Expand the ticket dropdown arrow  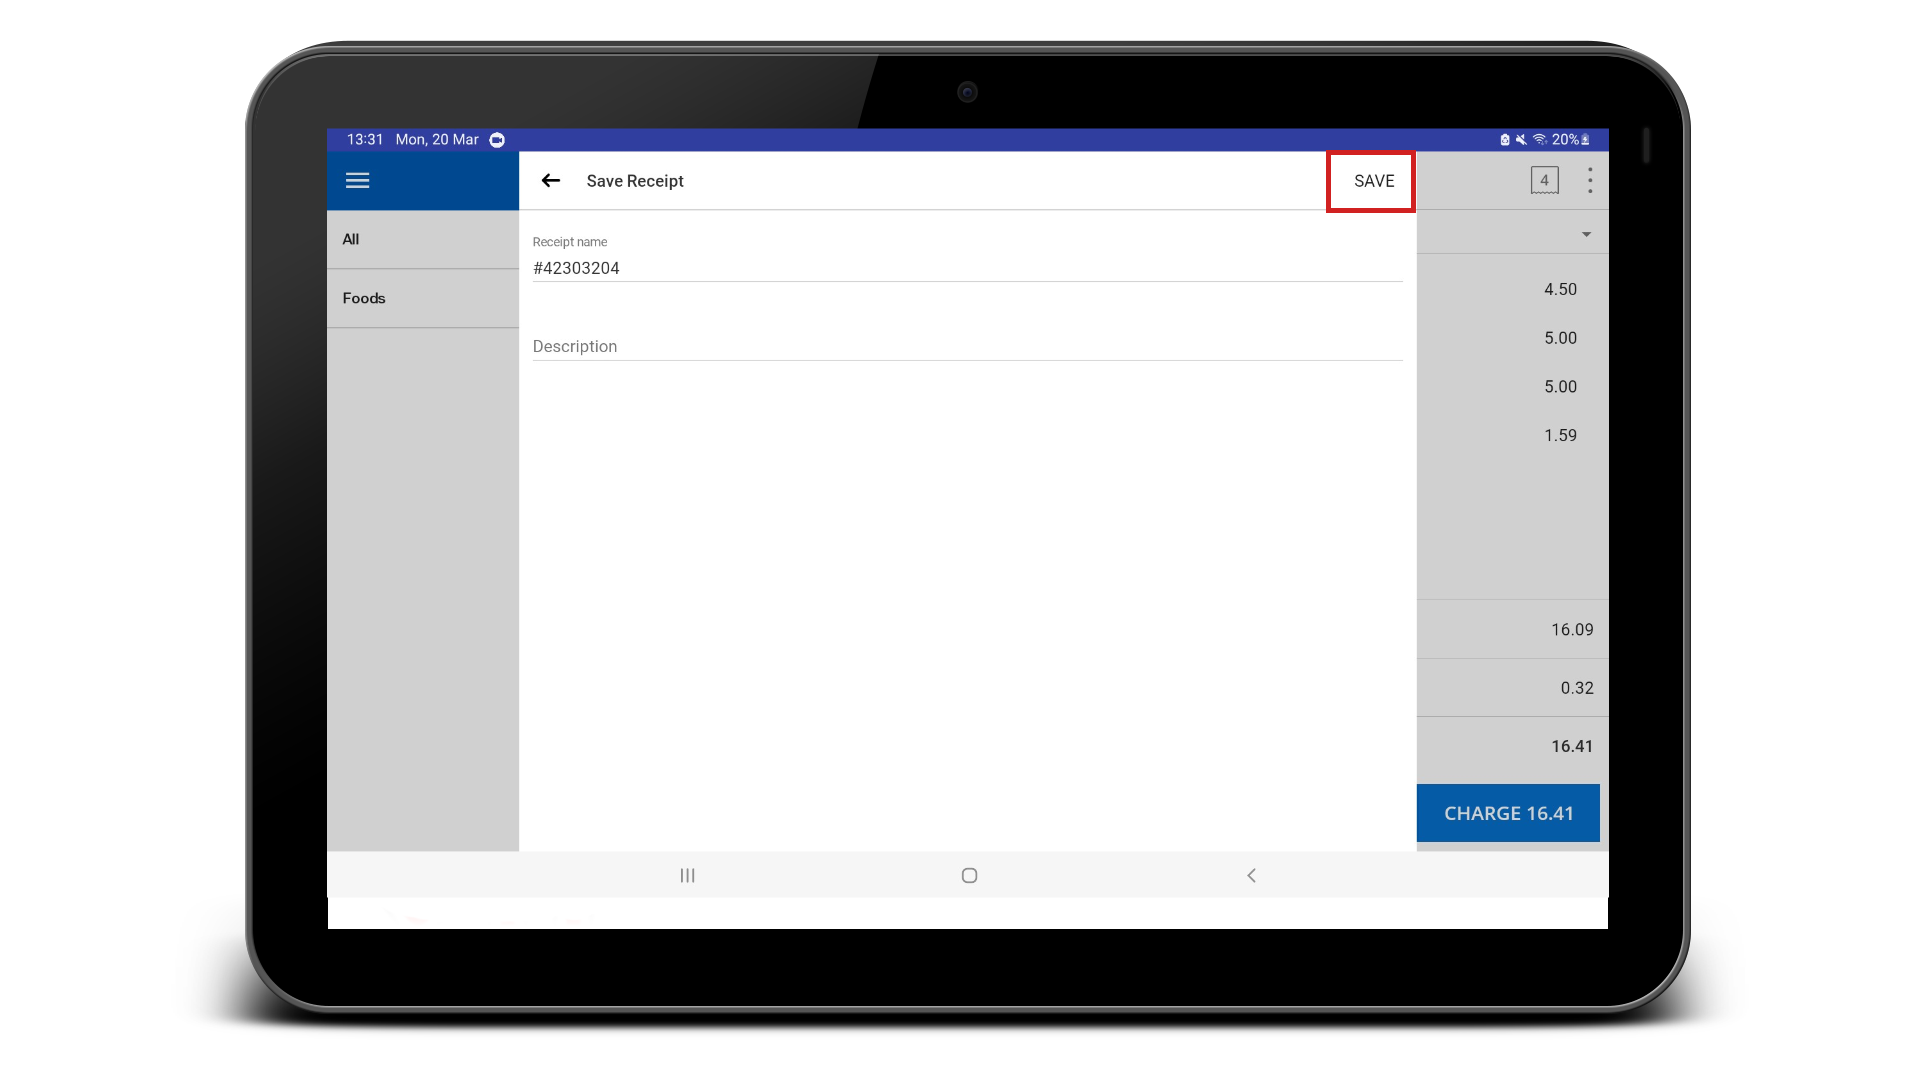click(1586, 234)
